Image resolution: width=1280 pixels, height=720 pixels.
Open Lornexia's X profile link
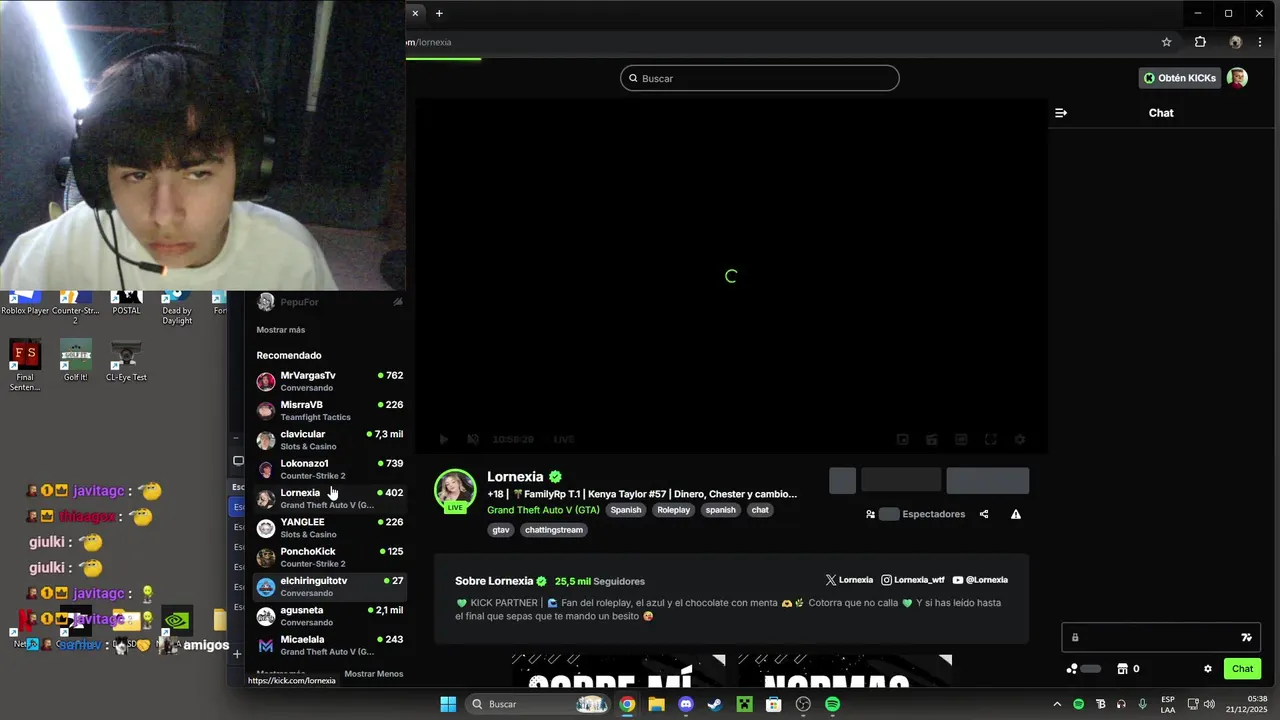tap(849, 580)
